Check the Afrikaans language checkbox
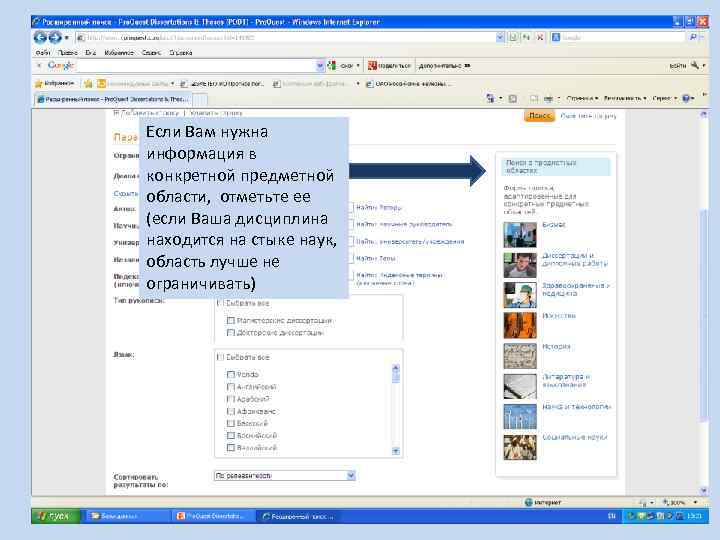720x540 pixels. [231, 411]
